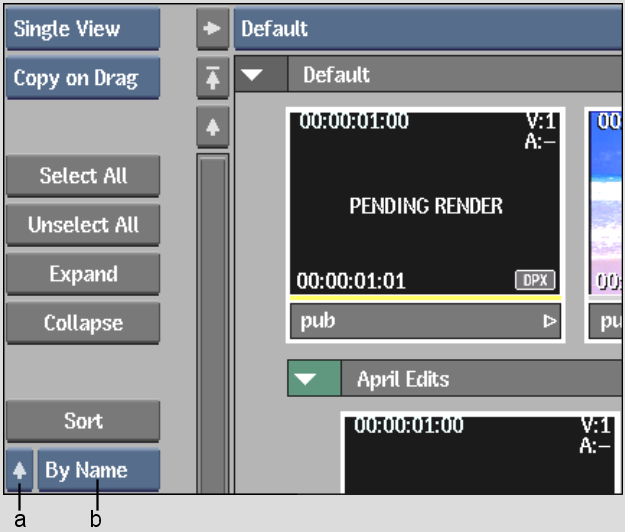Click the pub clip name field
Viewport: 625px width, 532px height.
coord(425,321)
